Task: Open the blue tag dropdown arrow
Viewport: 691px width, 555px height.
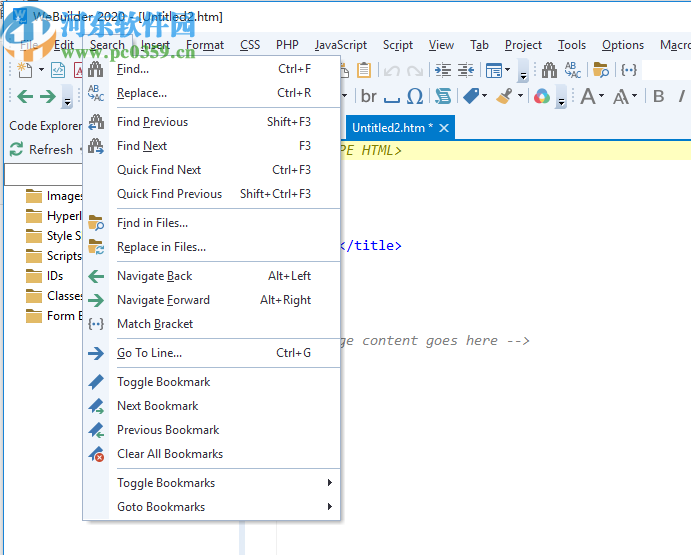Action: click(x=485, y=96)
